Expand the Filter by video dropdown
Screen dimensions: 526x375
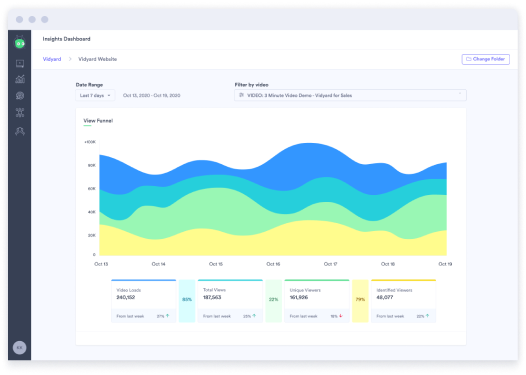350,95
